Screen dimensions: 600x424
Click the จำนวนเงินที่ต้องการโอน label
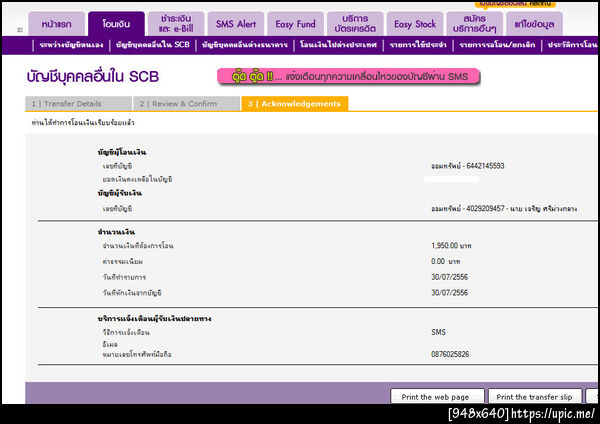coord(138,246)
